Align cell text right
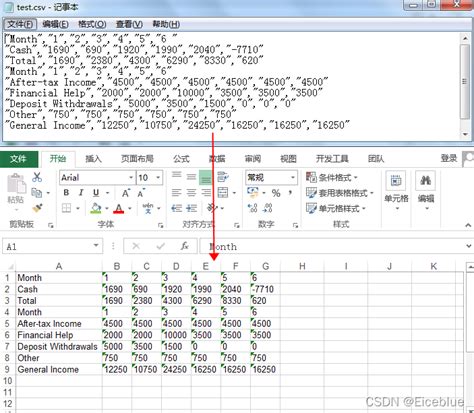The image size is (474, 413). click(206, 193)
